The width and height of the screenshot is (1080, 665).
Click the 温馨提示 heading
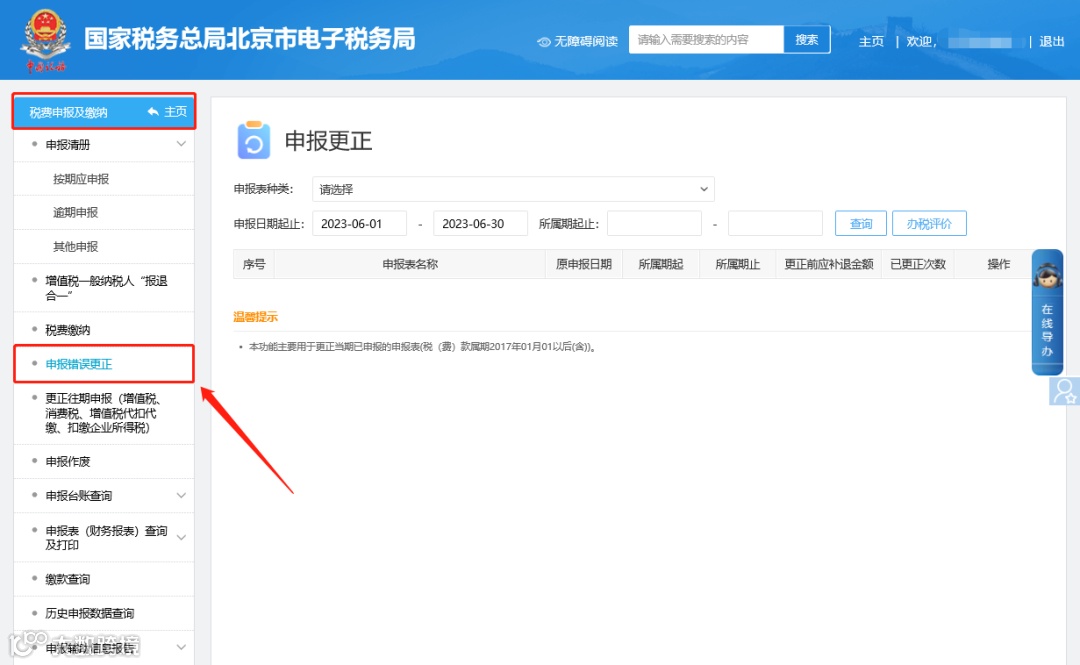coord(256,317)
